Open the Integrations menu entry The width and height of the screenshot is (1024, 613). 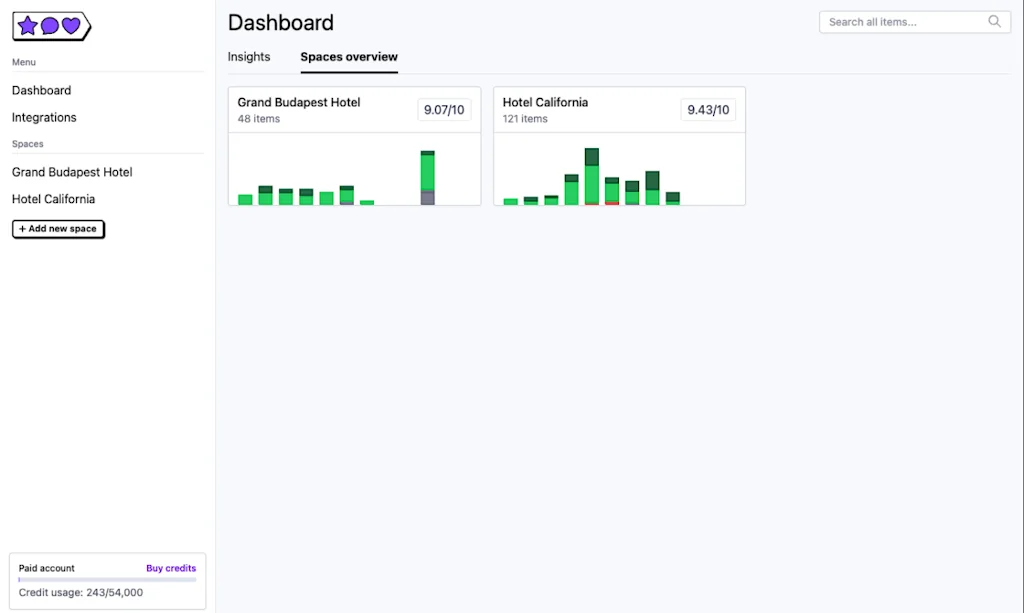43,117
